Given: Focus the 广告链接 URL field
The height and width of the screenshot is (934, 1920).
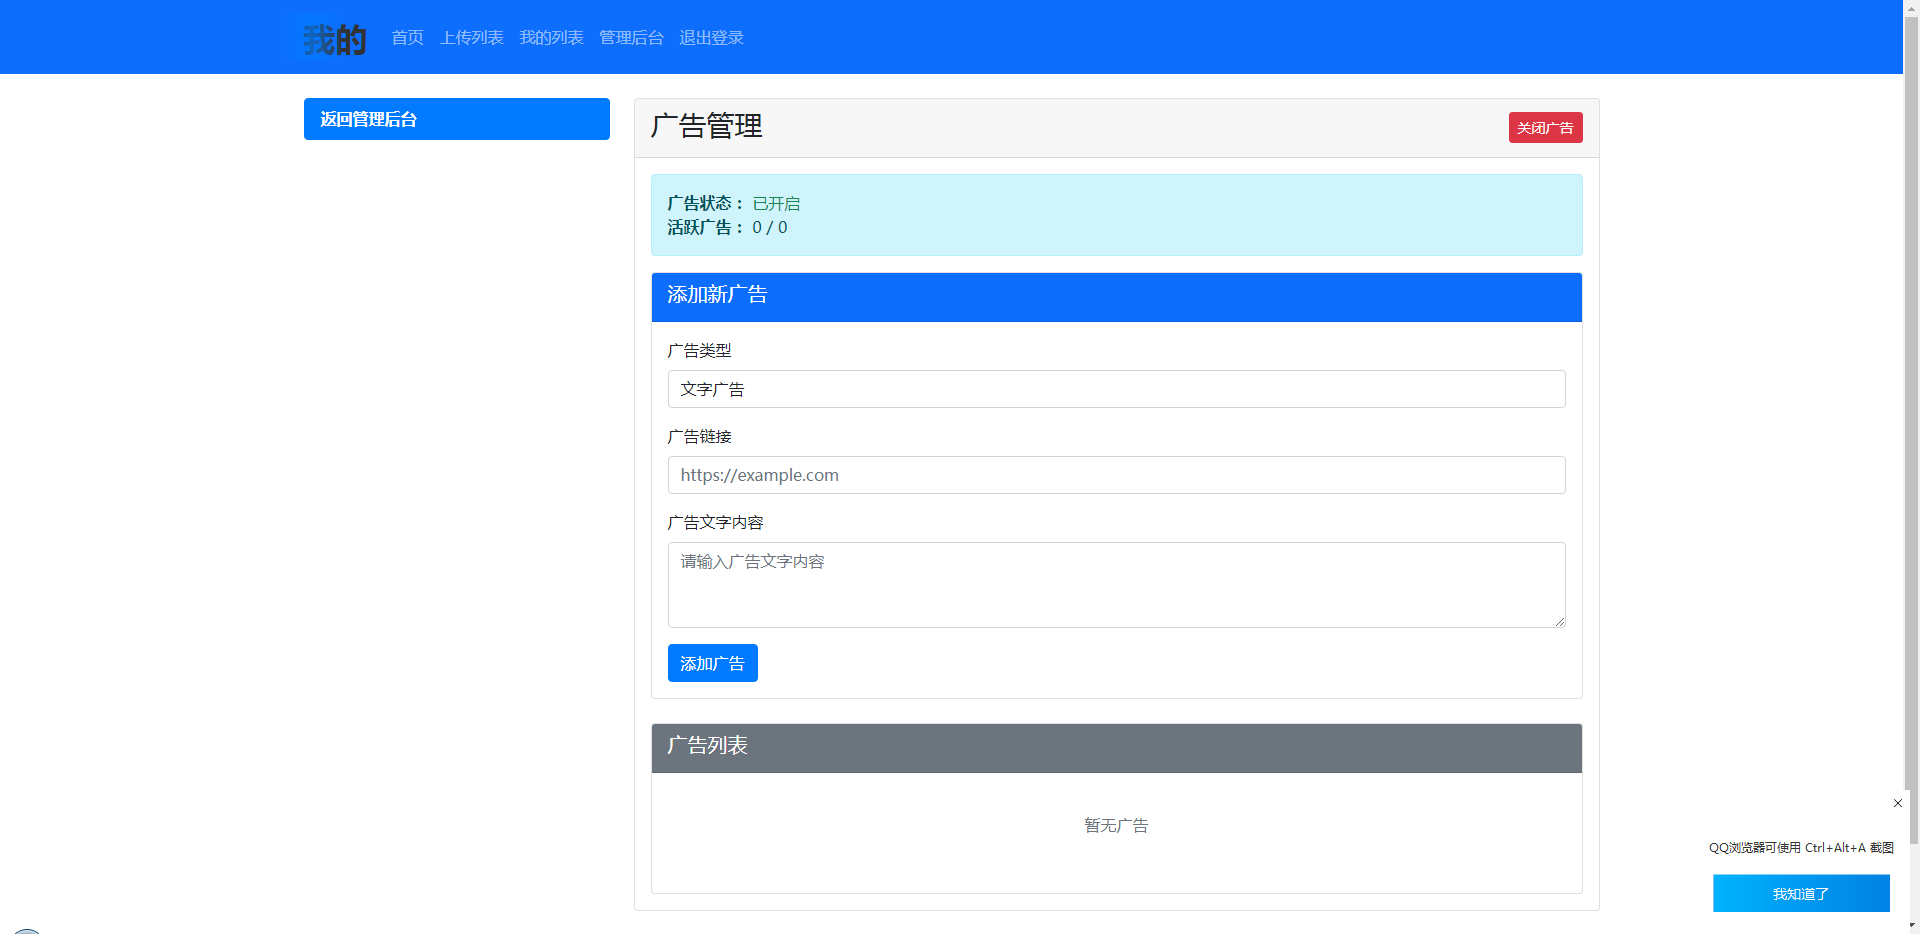Looking at the screenshot, I should coord(1116,475).
